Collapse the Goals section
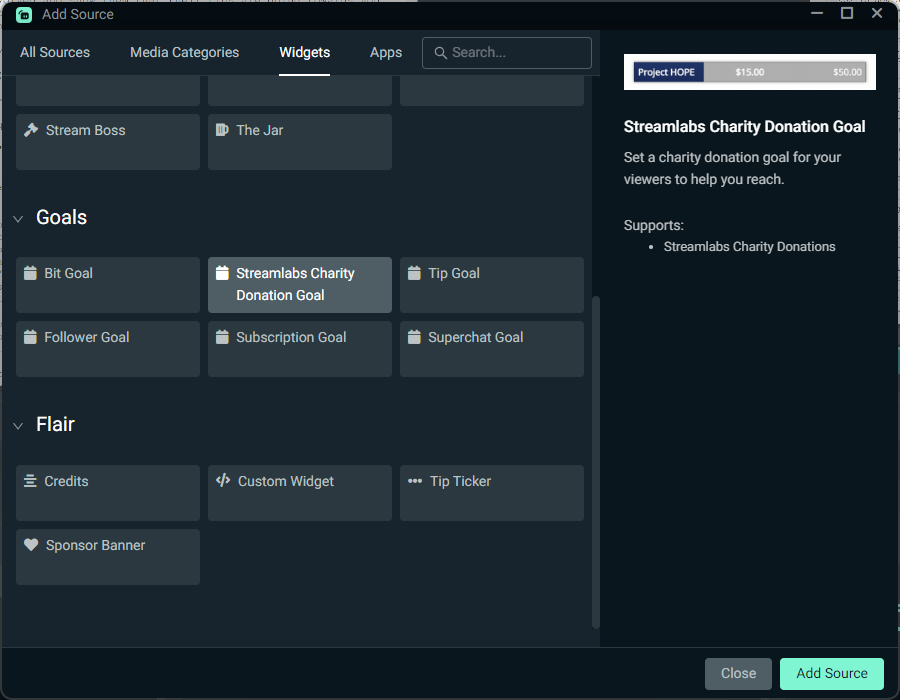Viewport: 900px width, 700px height. [17, 217]
